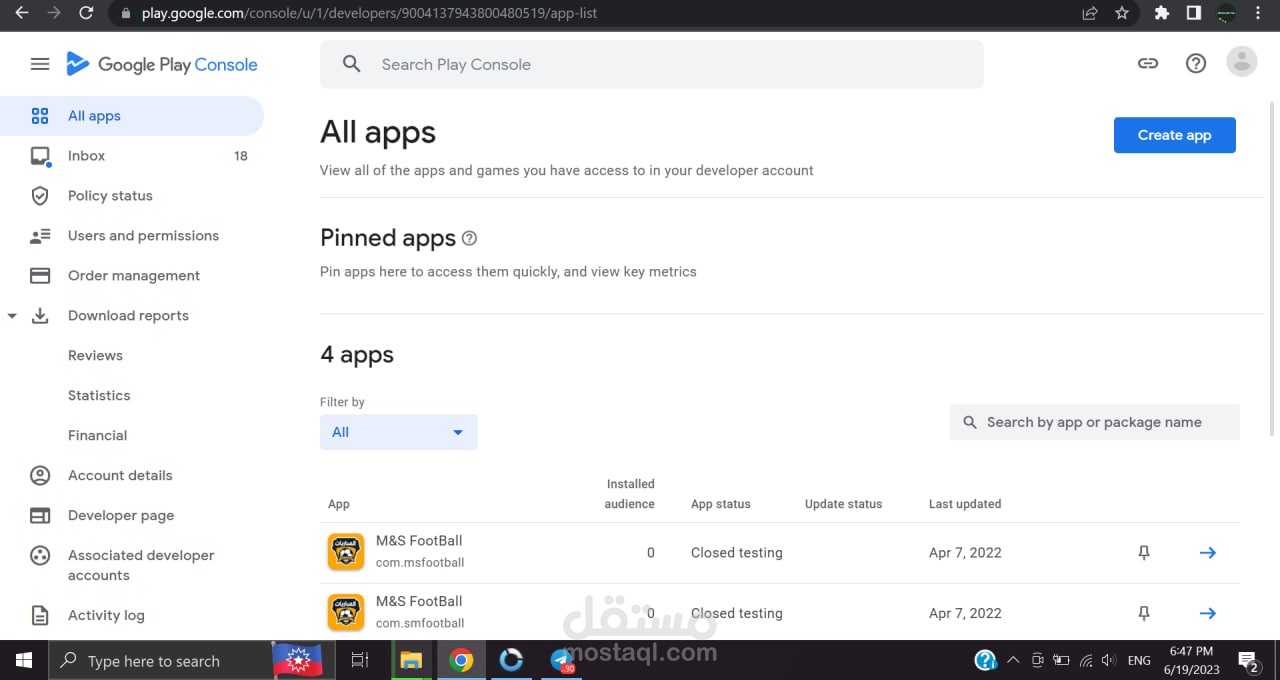Go to Account details
1280x680 pixels.
(x=132, y=476)
